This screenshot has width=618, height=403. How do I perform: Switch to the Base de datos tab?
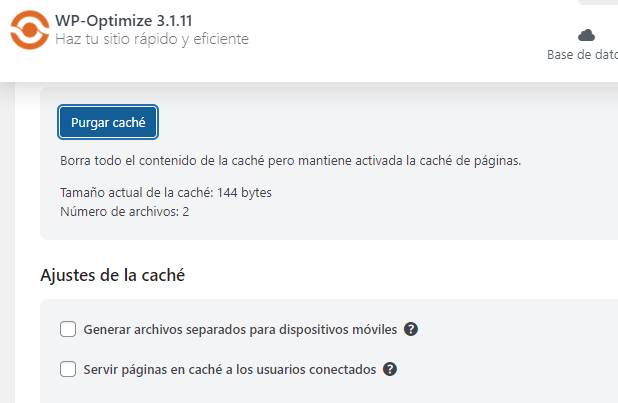coord(583,45)
